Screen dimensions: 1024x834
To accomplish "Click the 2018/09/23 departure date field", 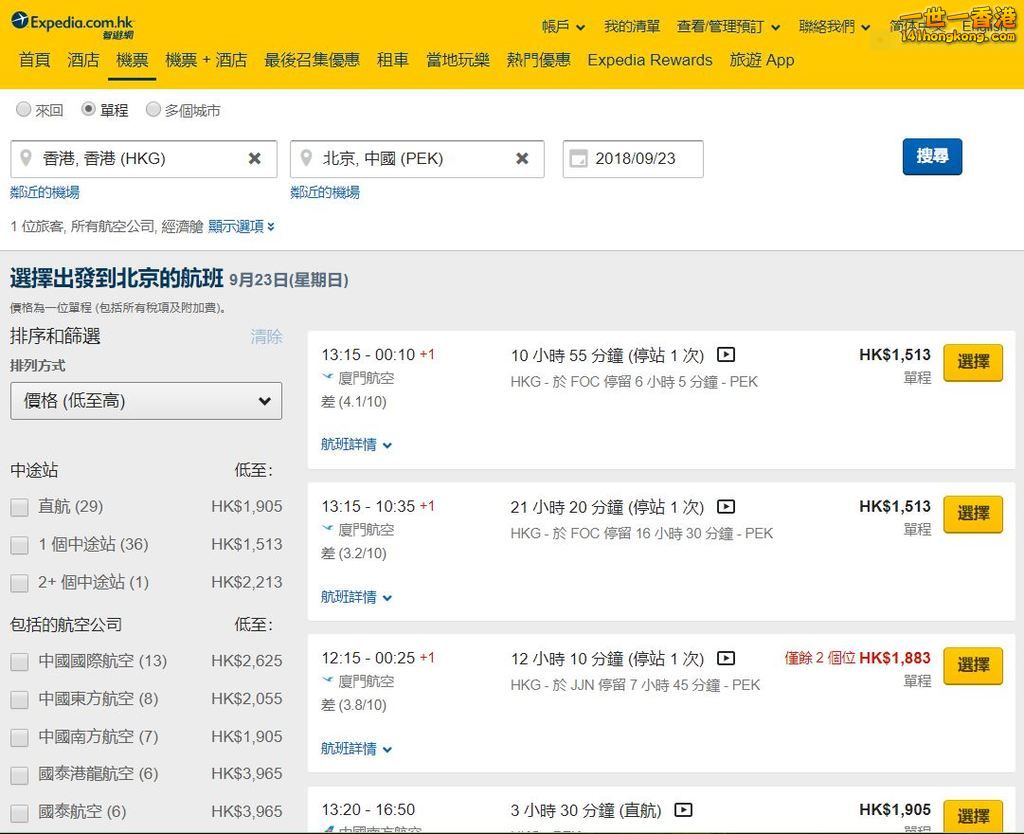I will coord(633,159).
